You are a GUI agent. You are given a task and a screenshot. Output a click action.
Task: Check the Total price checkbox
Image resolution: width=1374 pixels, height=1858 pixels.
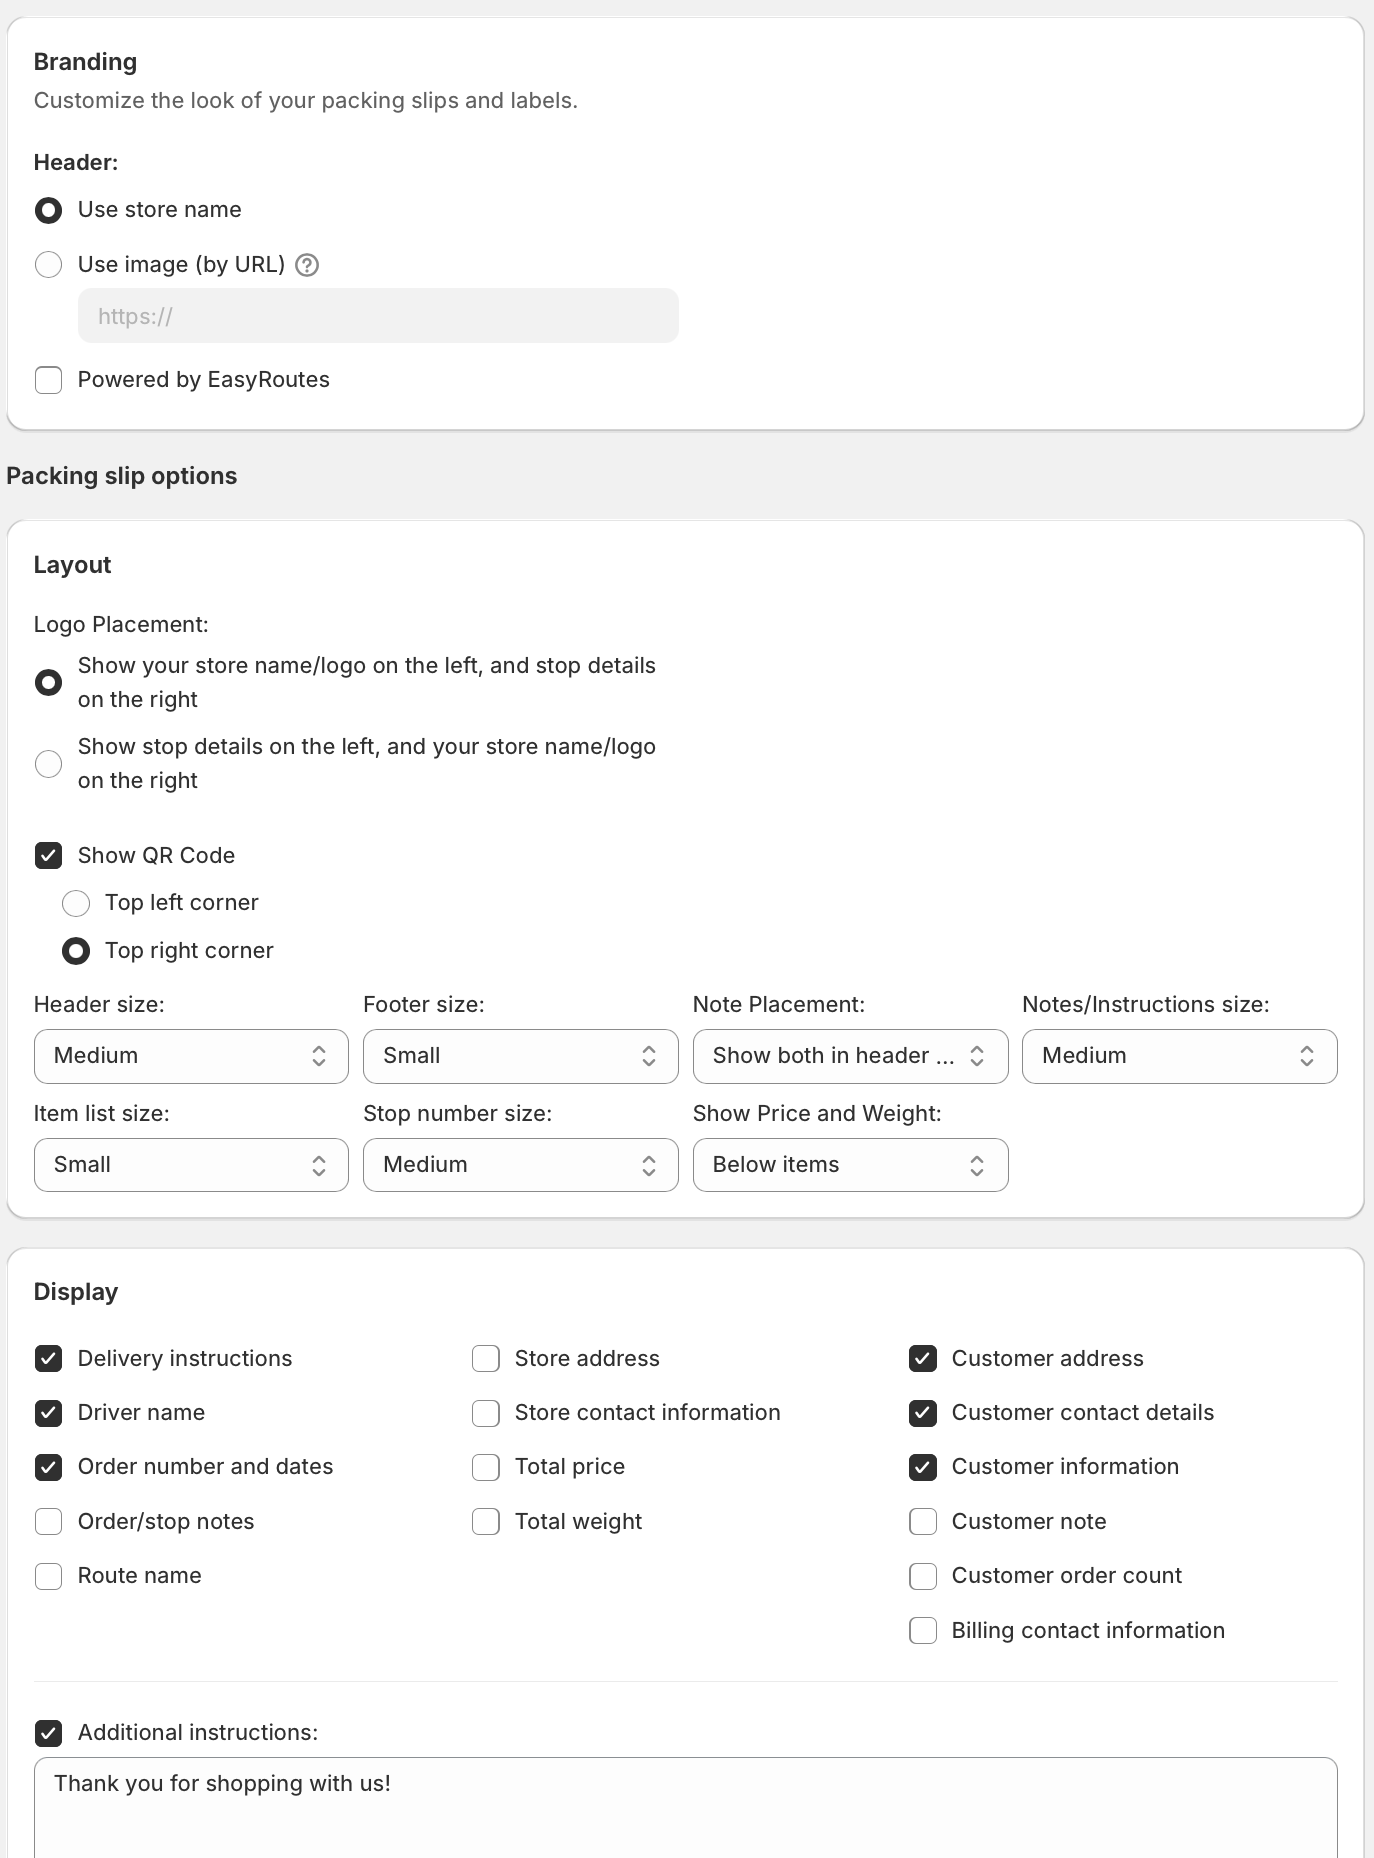pos(486,1467)
